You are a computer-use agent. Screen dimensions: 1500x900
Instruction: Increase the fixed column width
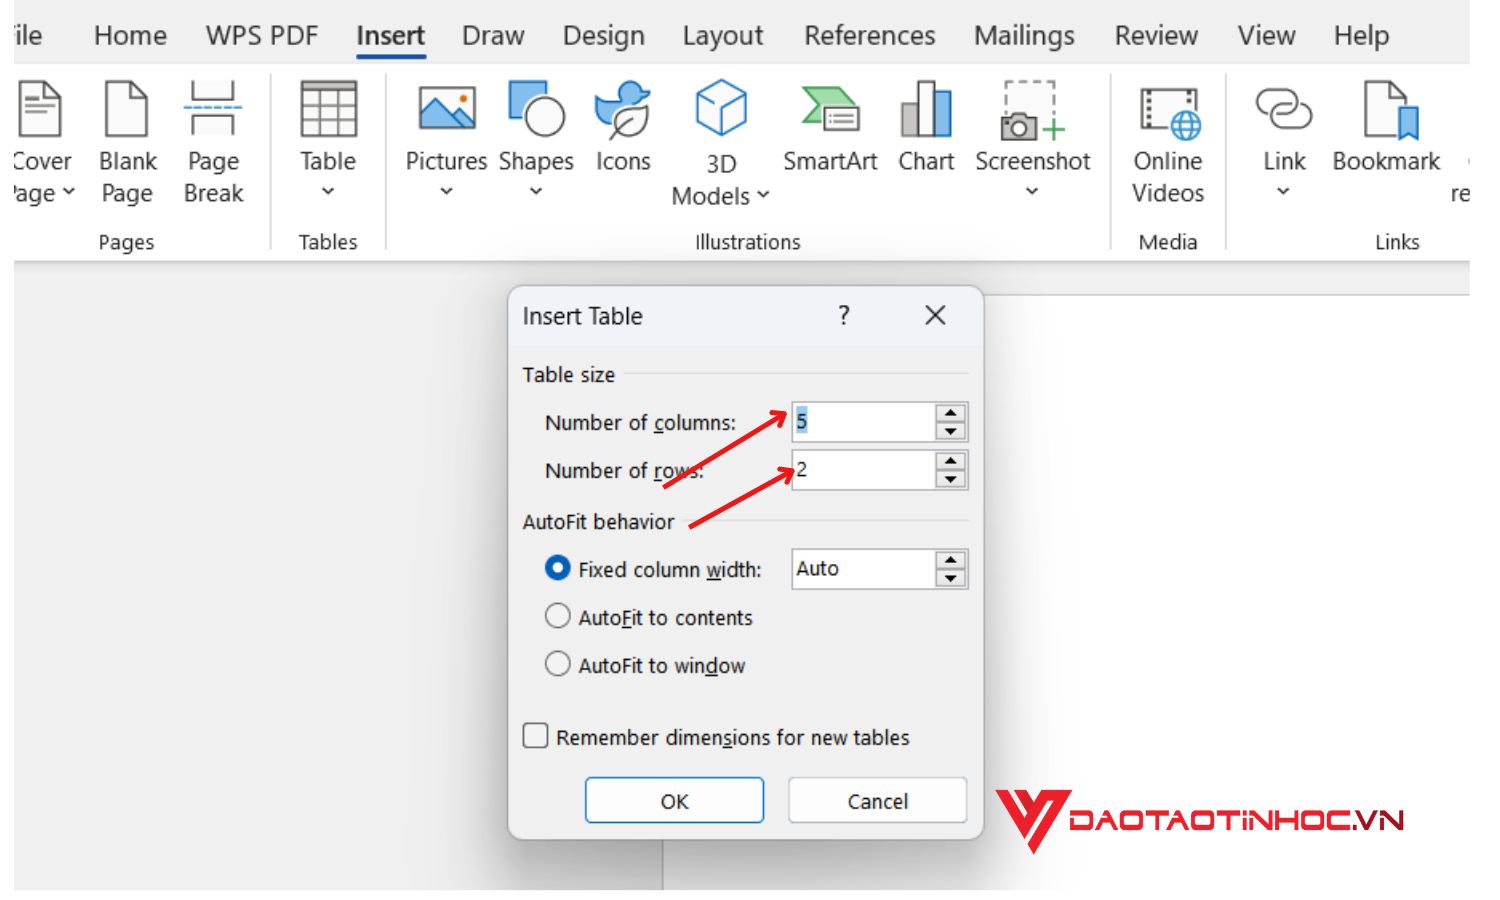[951, 559]
